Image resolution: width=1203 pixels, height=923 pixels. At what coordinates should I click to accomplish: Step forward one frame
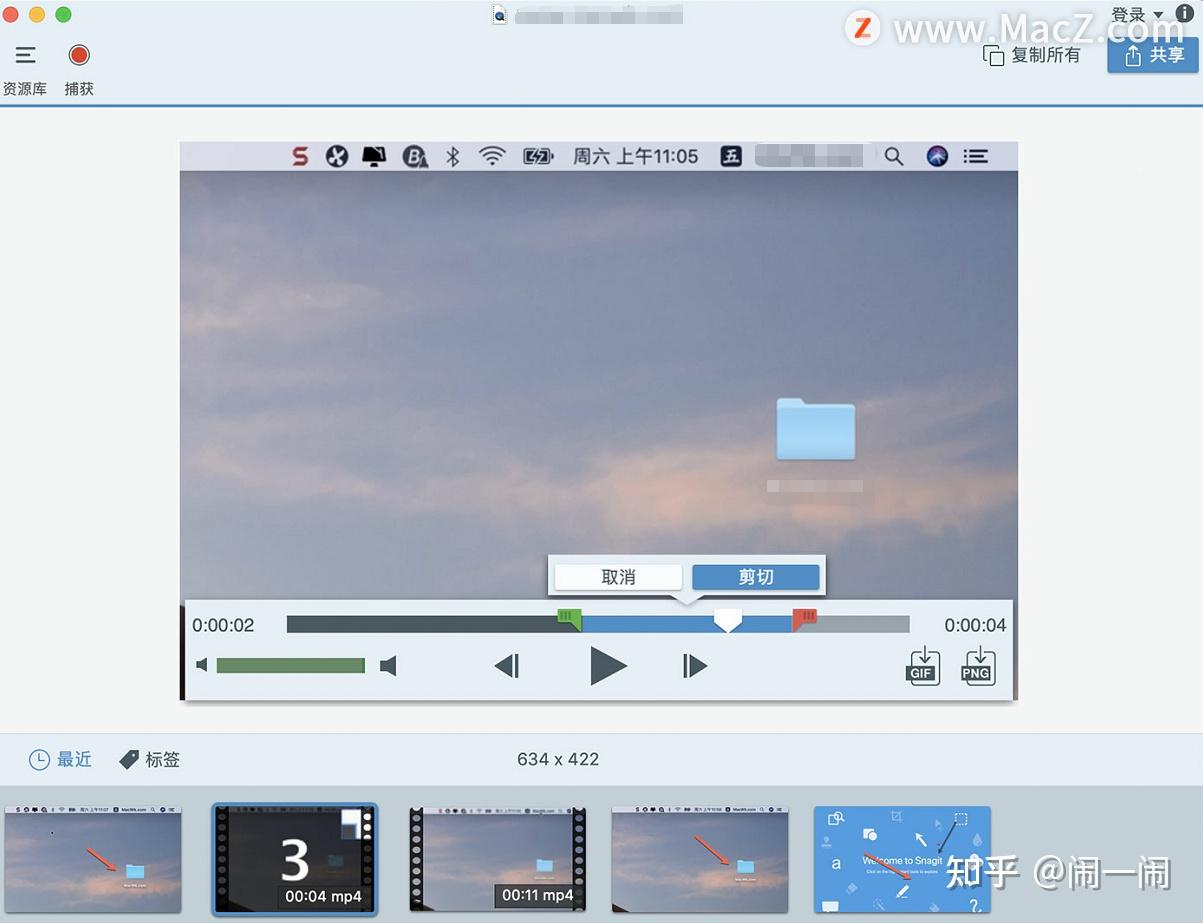pos(694,665)
